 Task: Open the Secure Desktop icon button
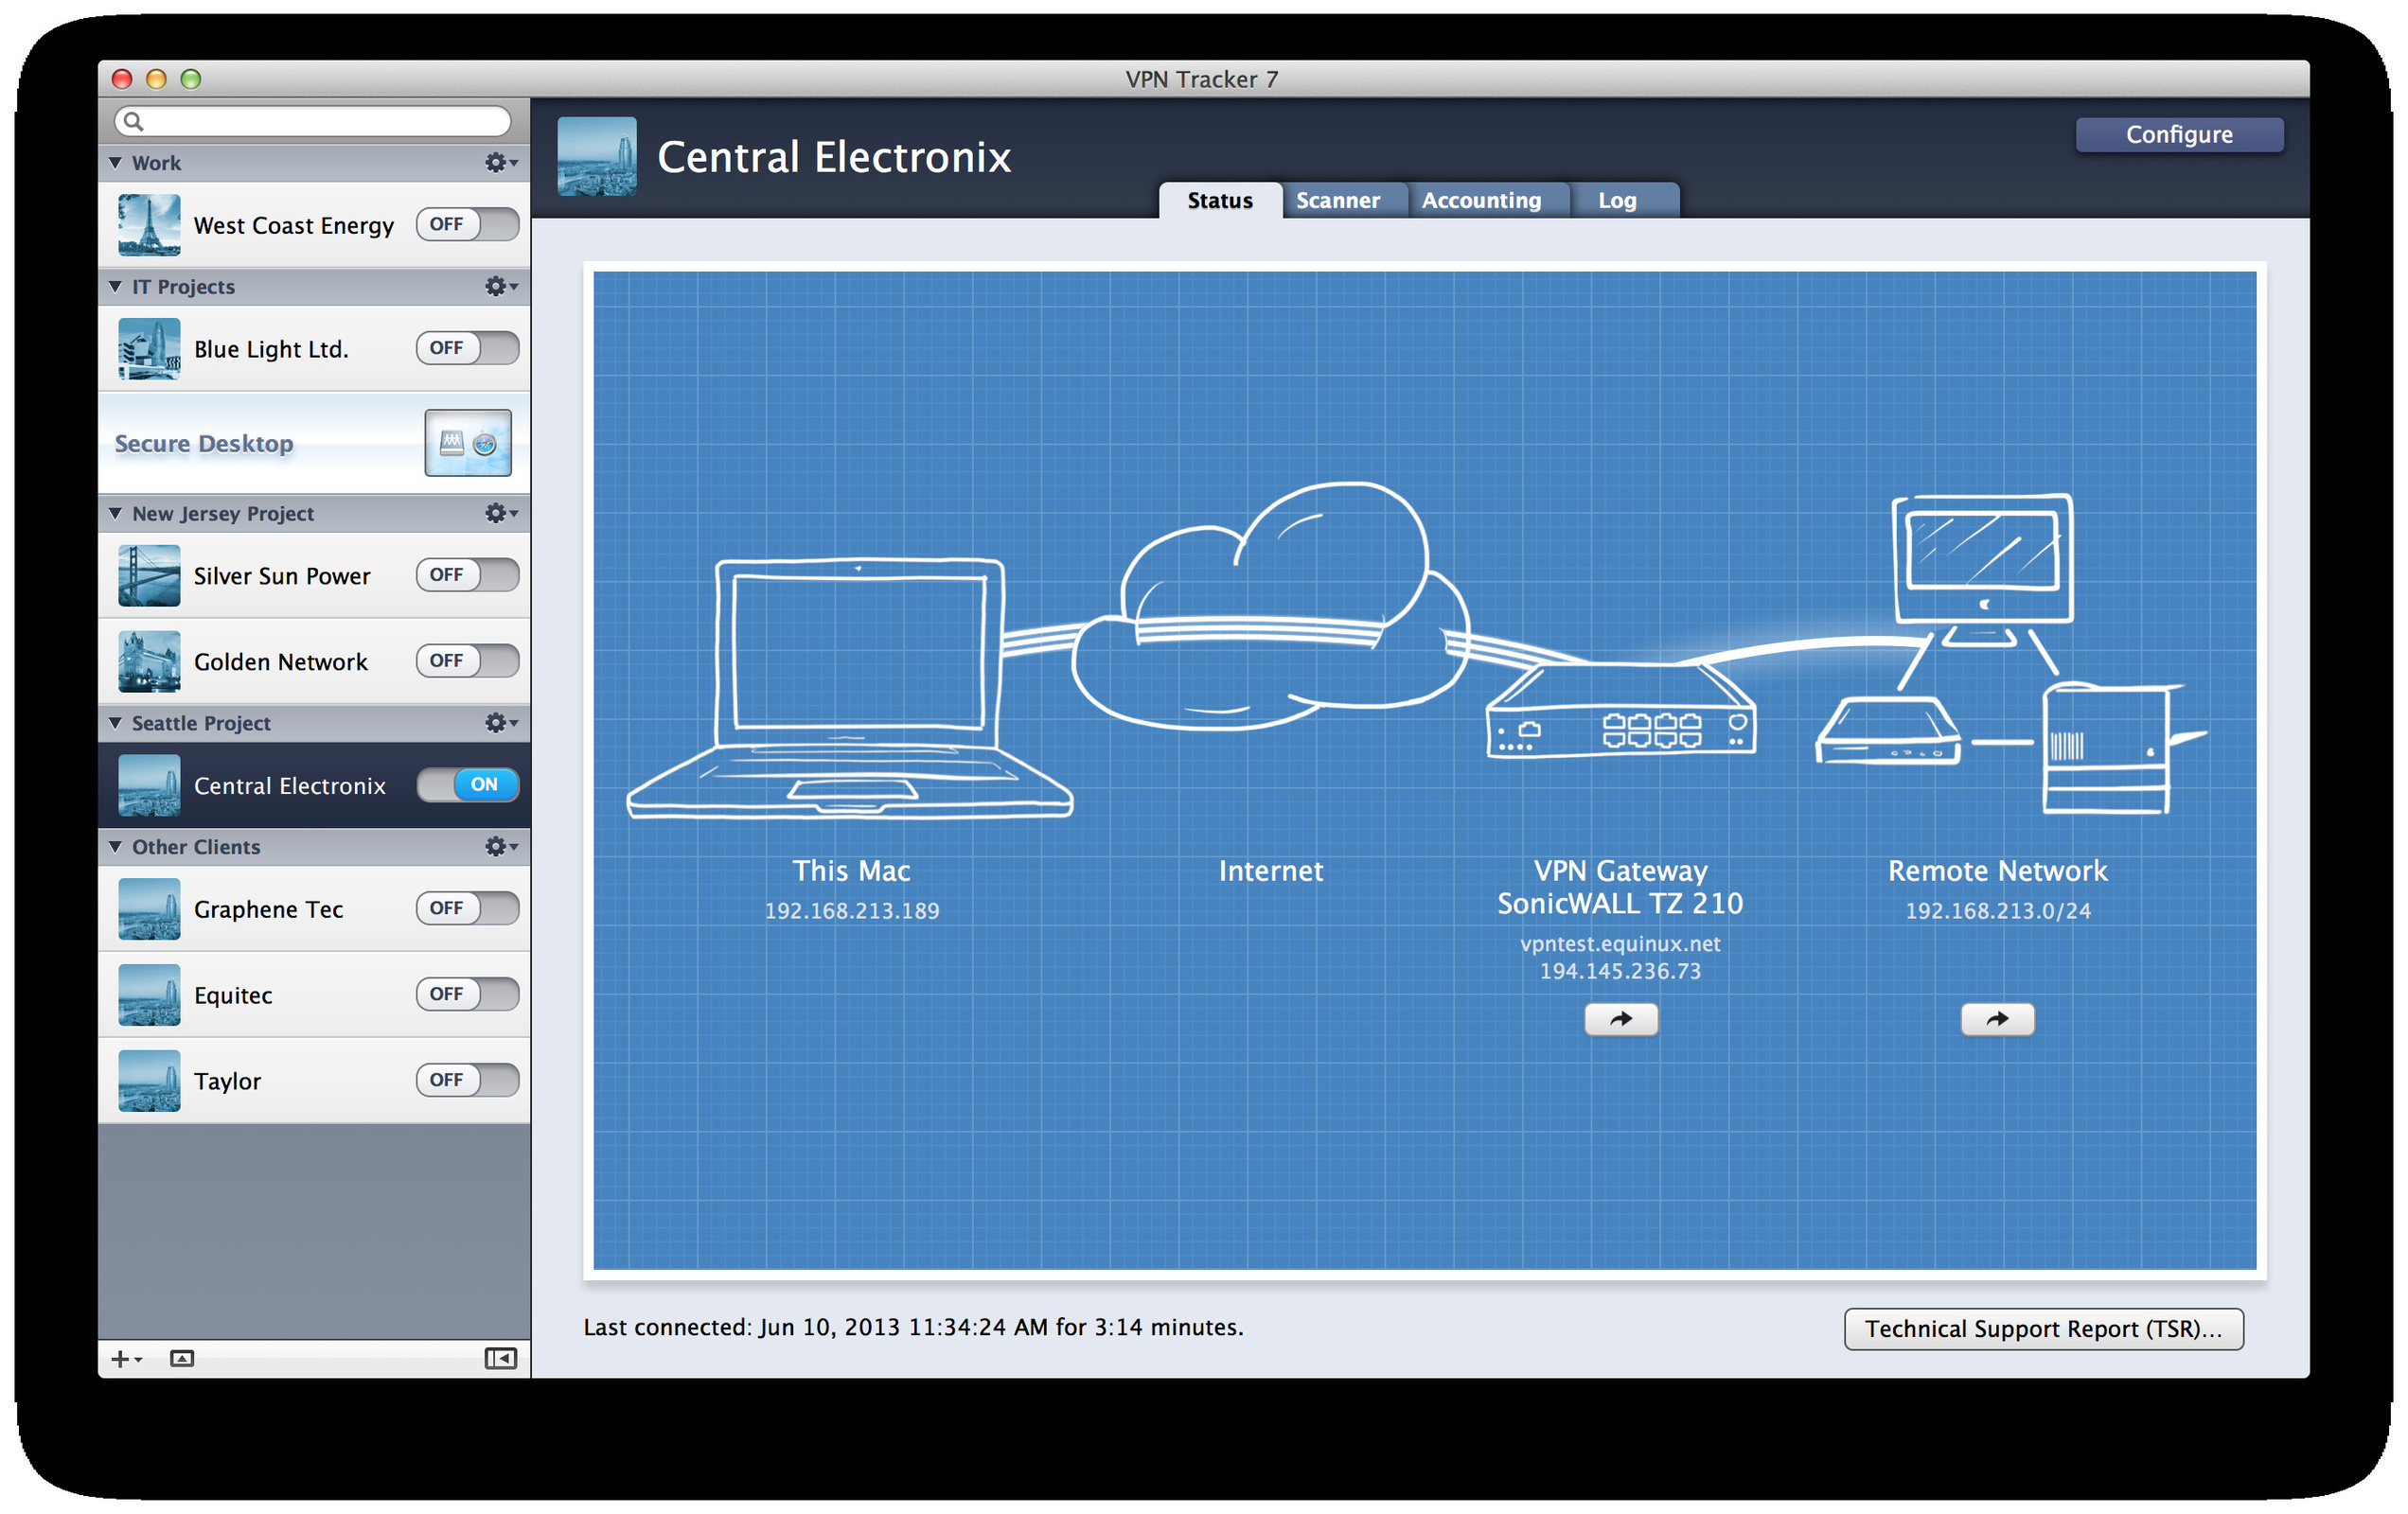point(468,443)
